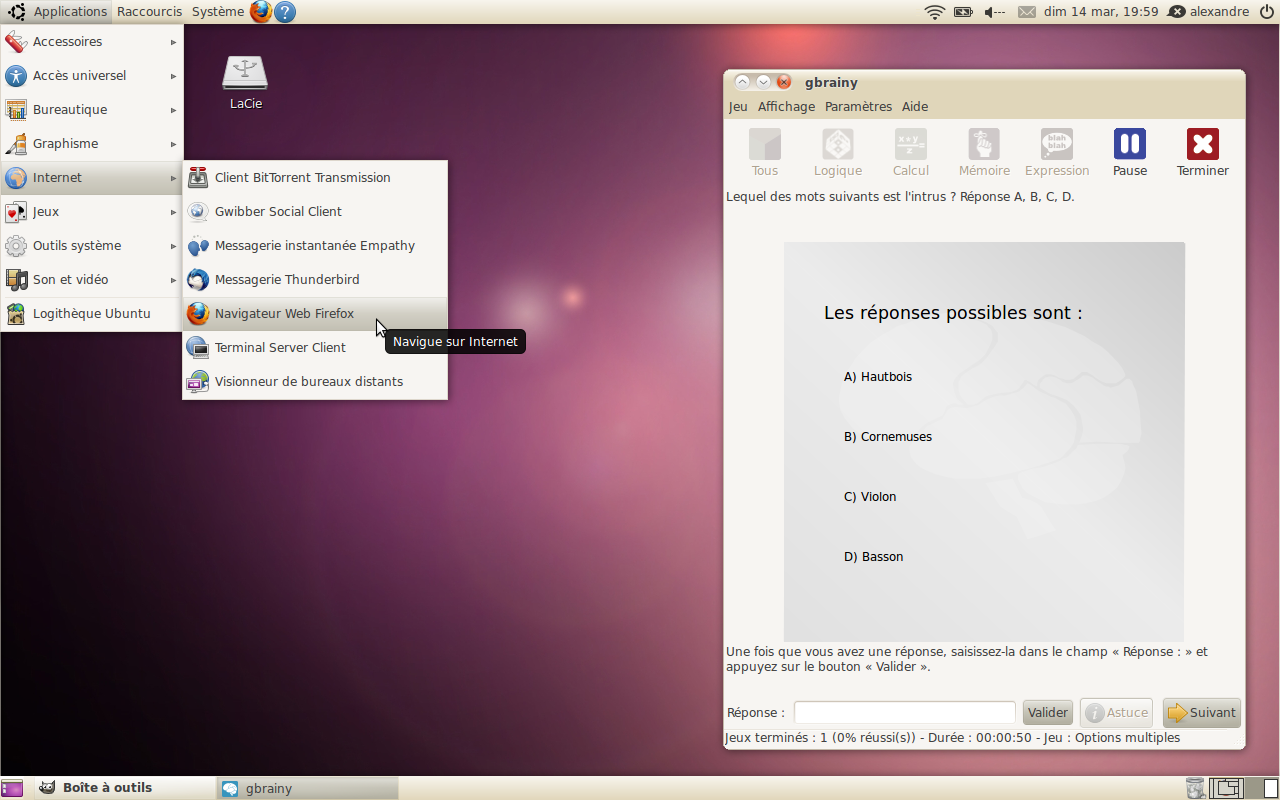This screenshot has height=800, width=1280.
Task: Click the Suivant button
Action: click(x=1201, y=713)
